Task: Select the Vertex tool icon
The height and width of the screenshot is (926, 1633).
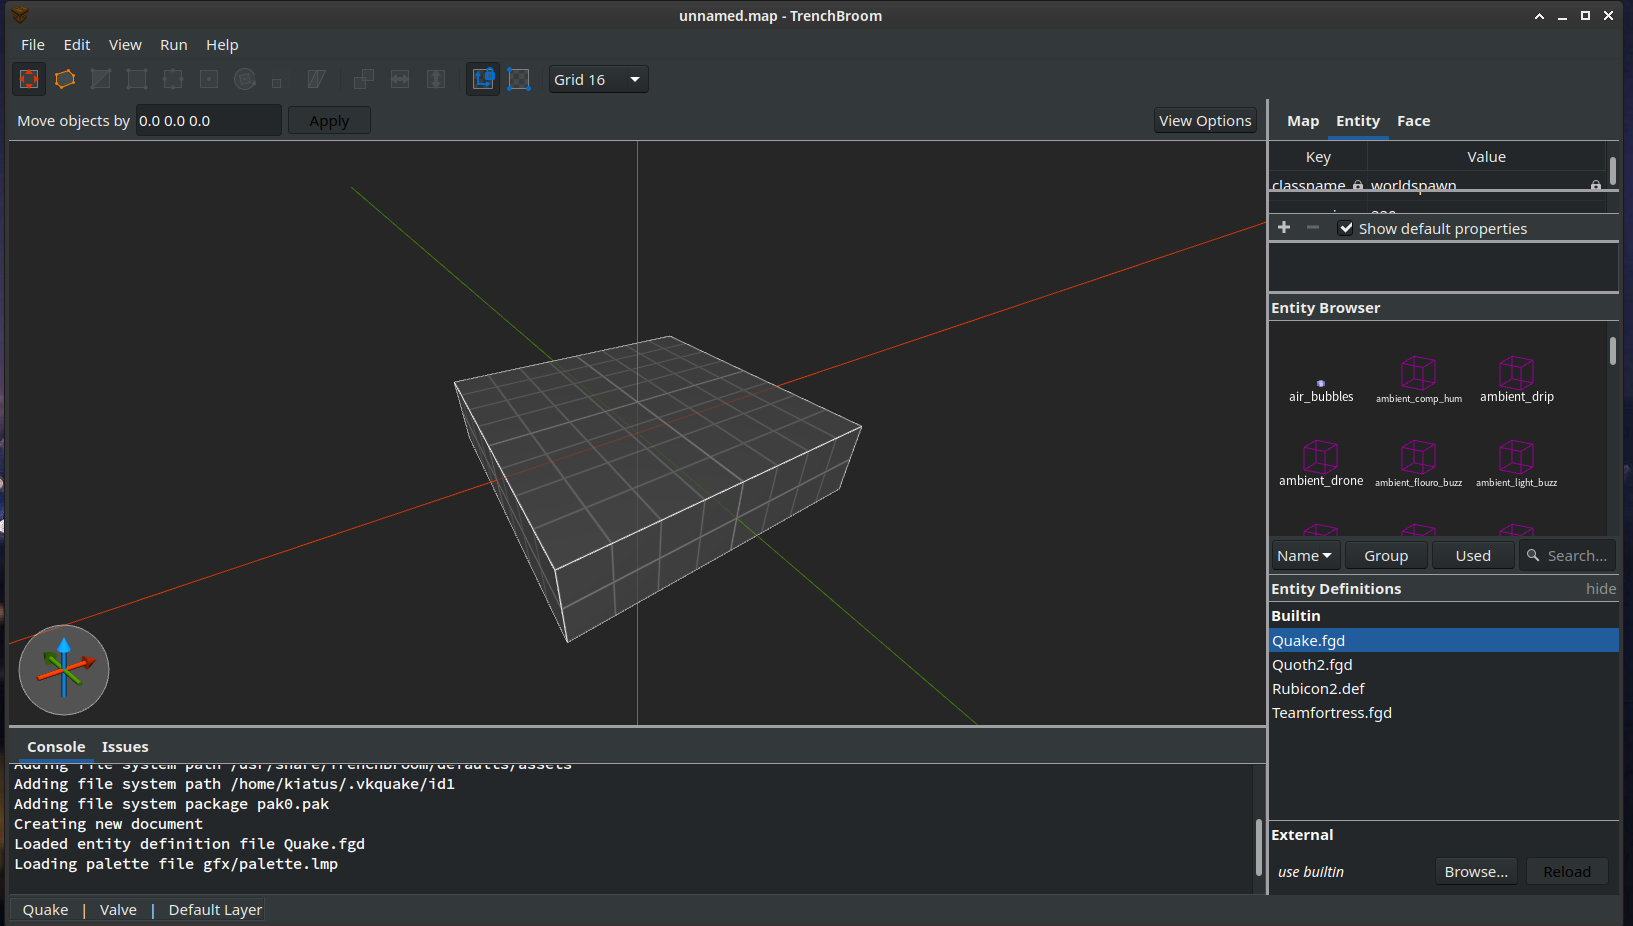Action: [x=137, y=79]
